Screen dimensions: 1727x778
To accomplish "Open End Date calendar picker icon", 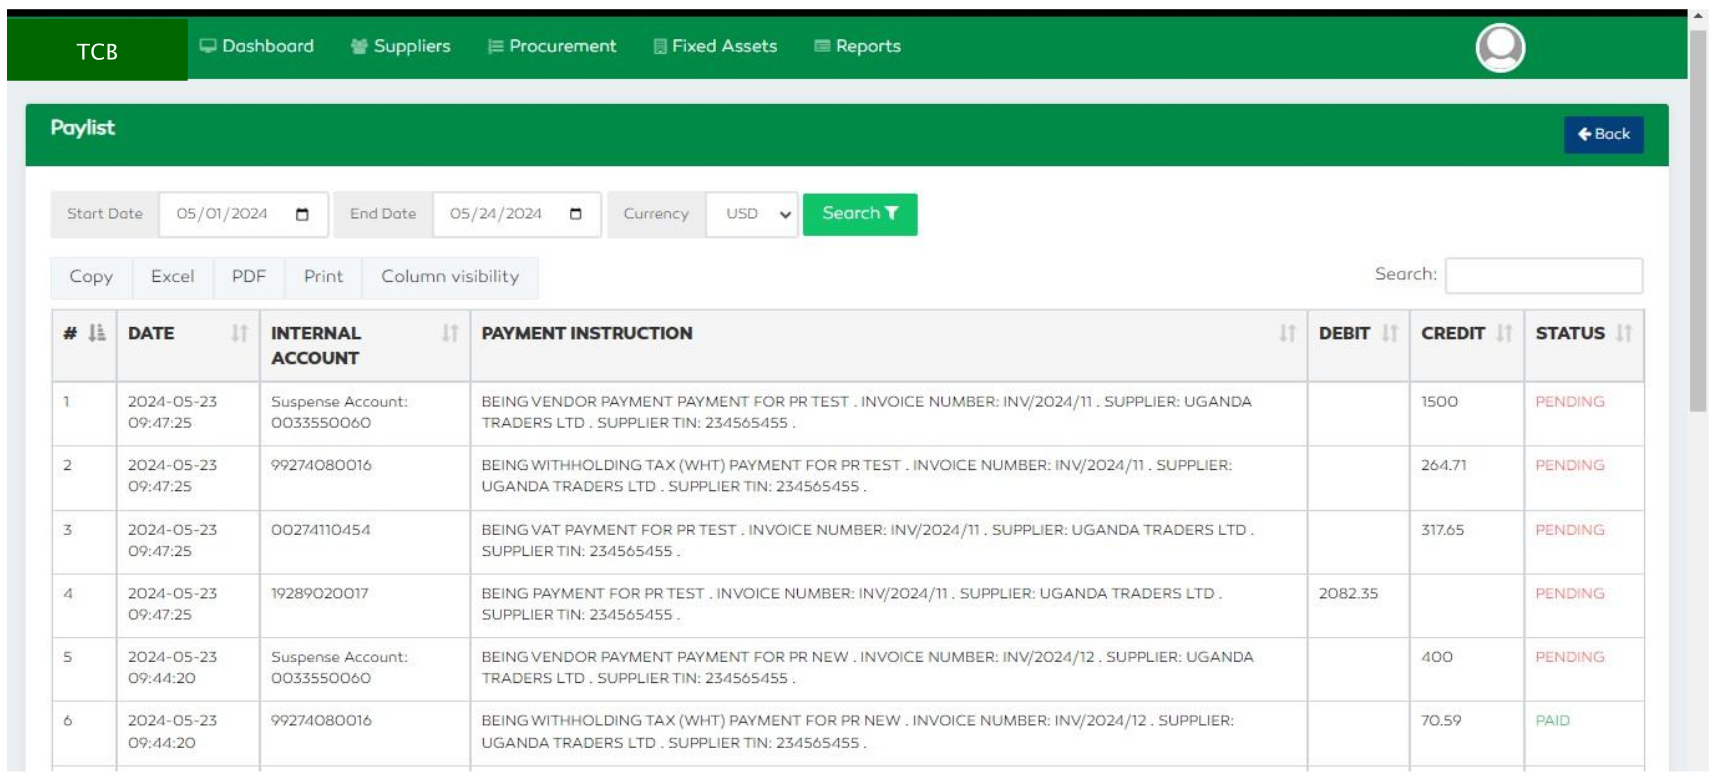I will [575, 214].
